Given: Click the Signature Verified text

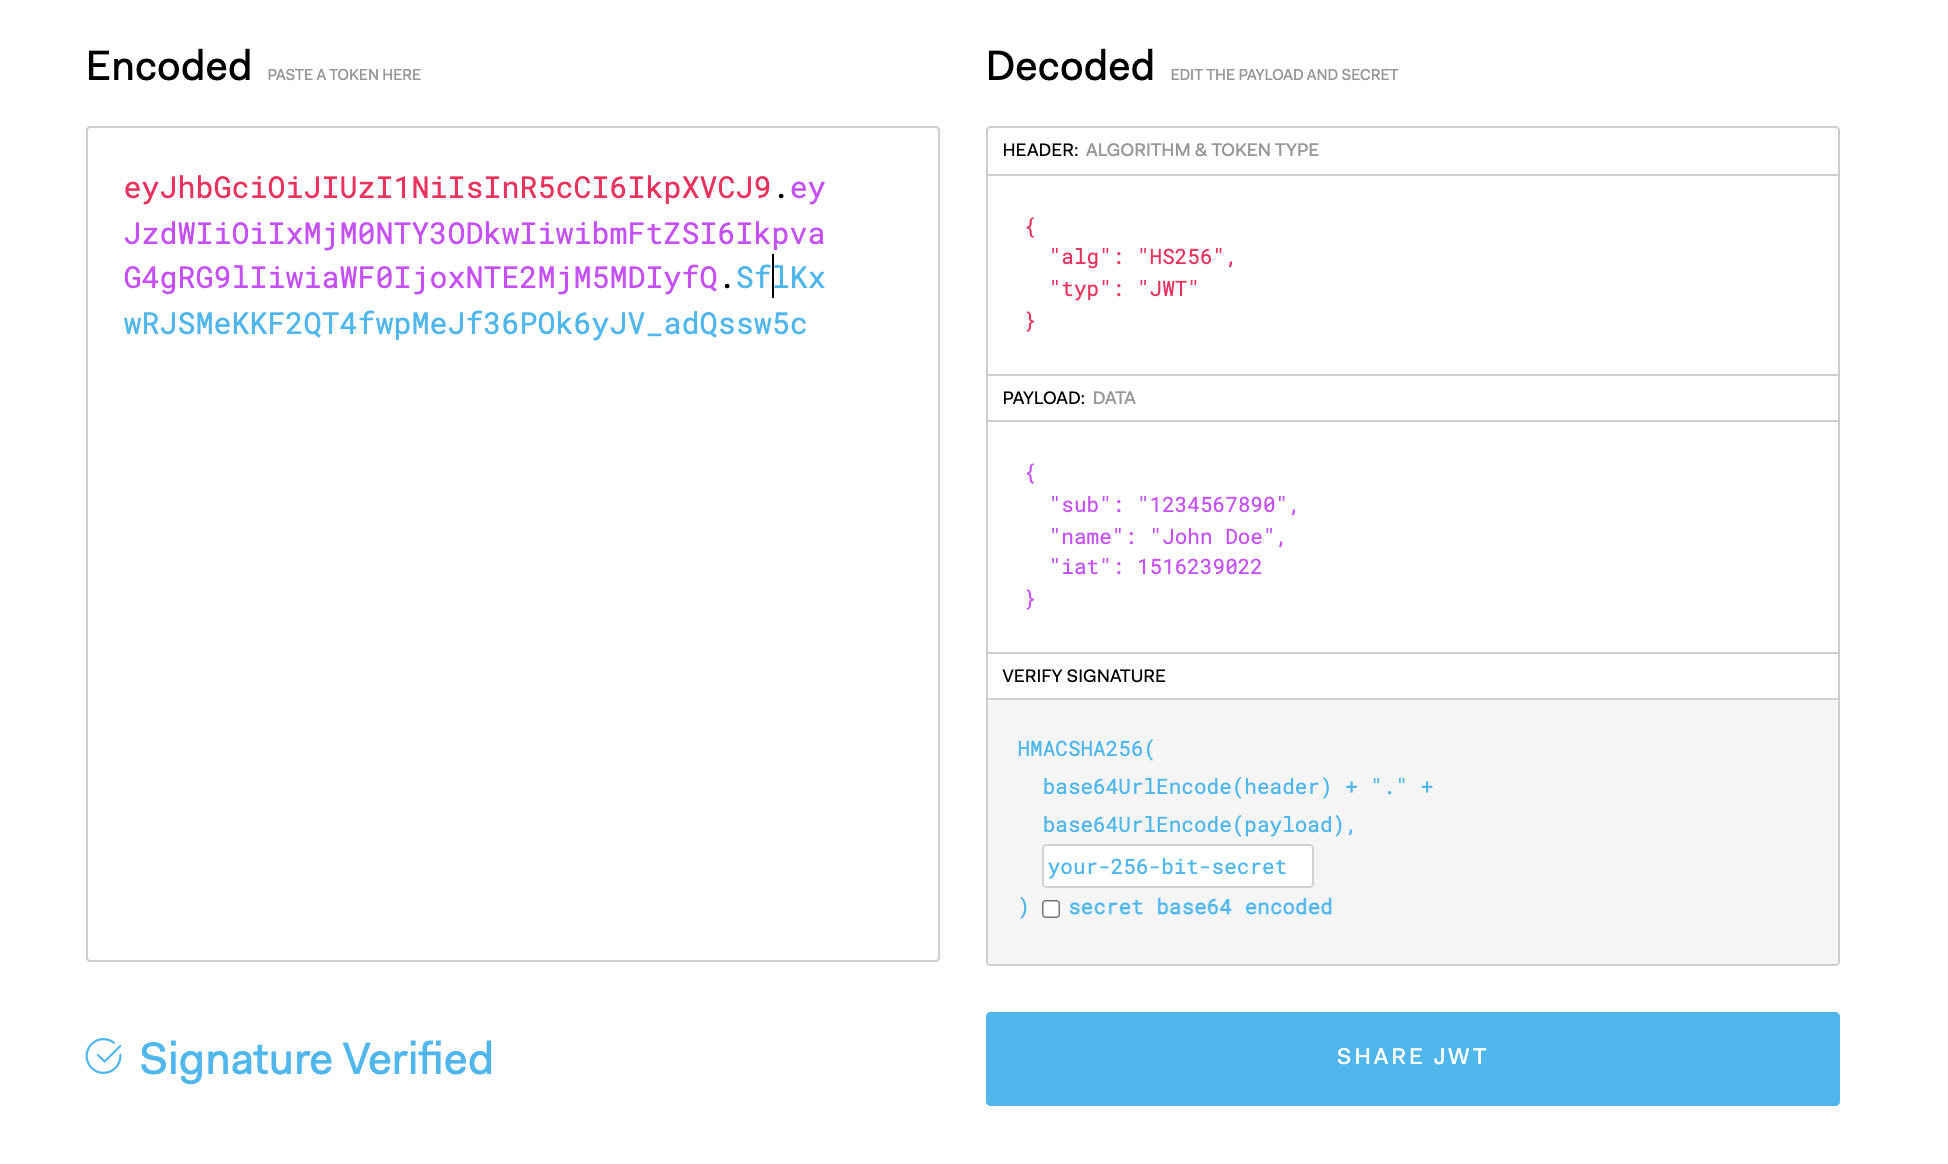Looking at the screenshot, I should click(x=316, y=1058).
